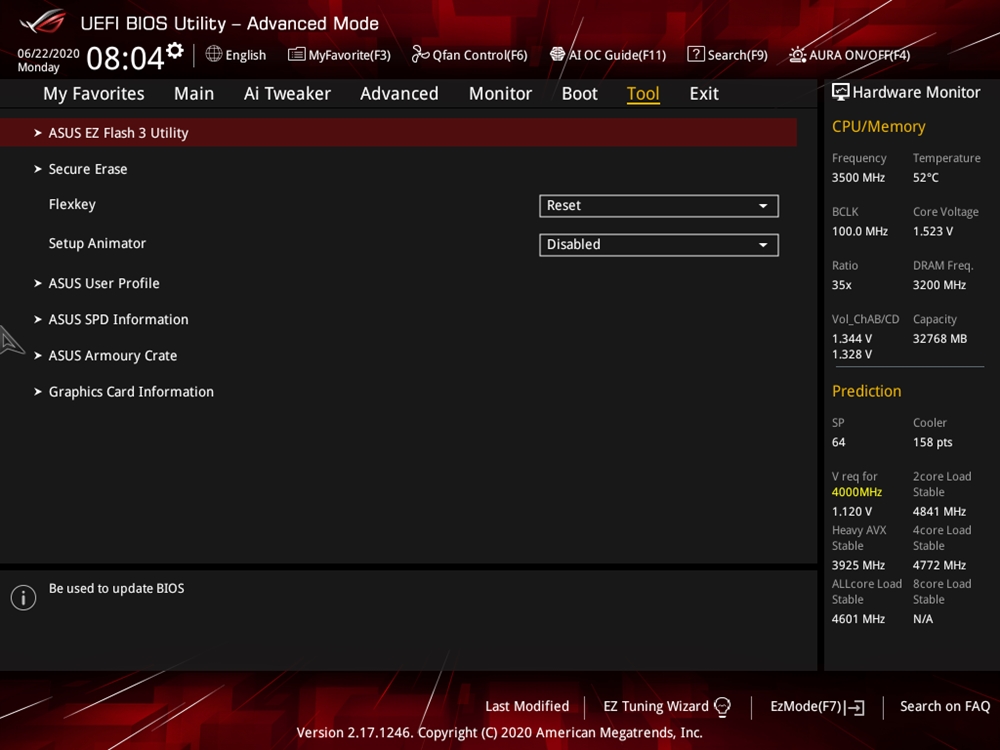The height and width of the screenshot is (750, 1000).
Task: Click the 3500 MHz frequency value
Action: (x=858, y=177)
